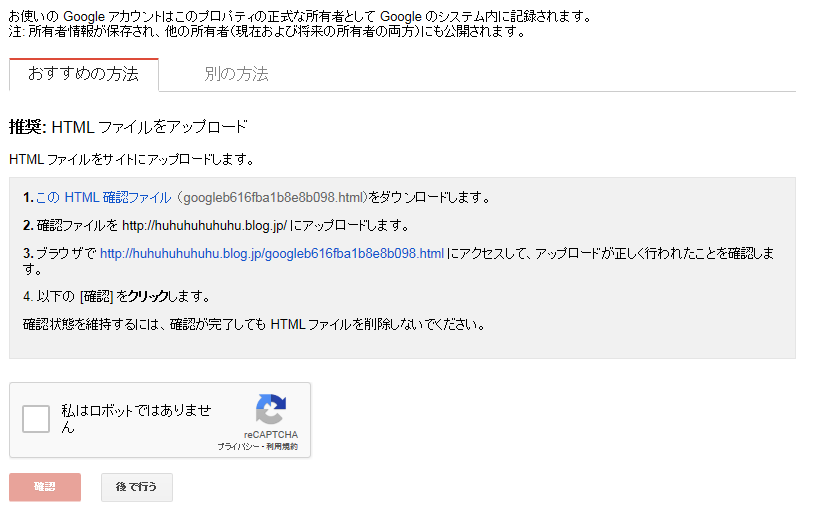Open the 利用規約 link in reCAPTCHA box

pos(282,447)
